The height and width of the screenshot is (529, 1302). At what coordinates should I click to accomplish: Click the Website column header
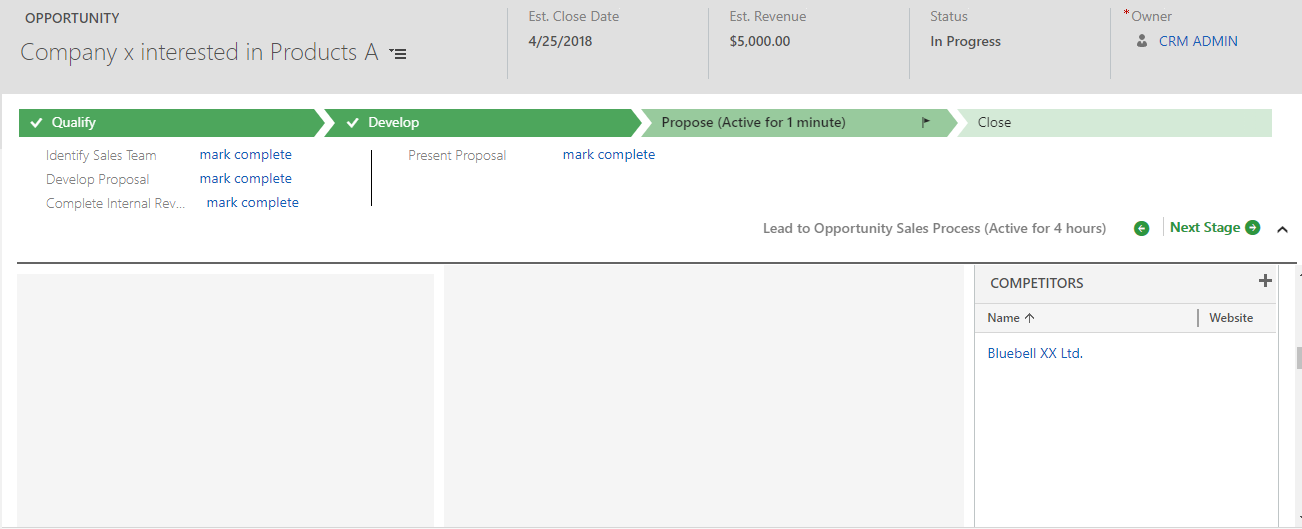click(x=1231, y=318)
